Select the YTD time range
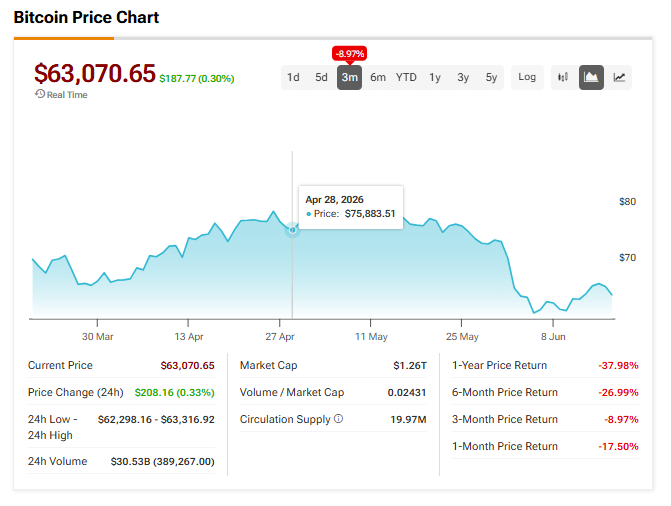671x506 pixels. (x=406, y=77)
